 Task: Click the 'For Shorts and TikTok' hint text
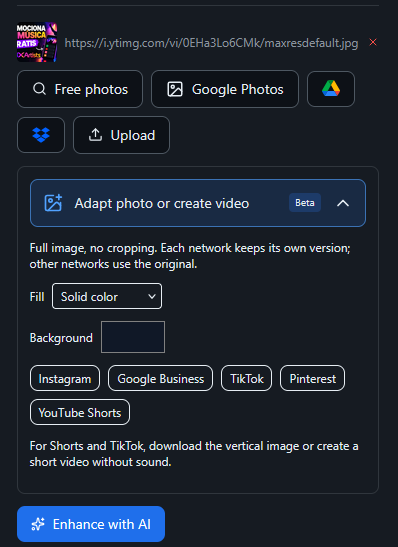(x=194, y=454)
